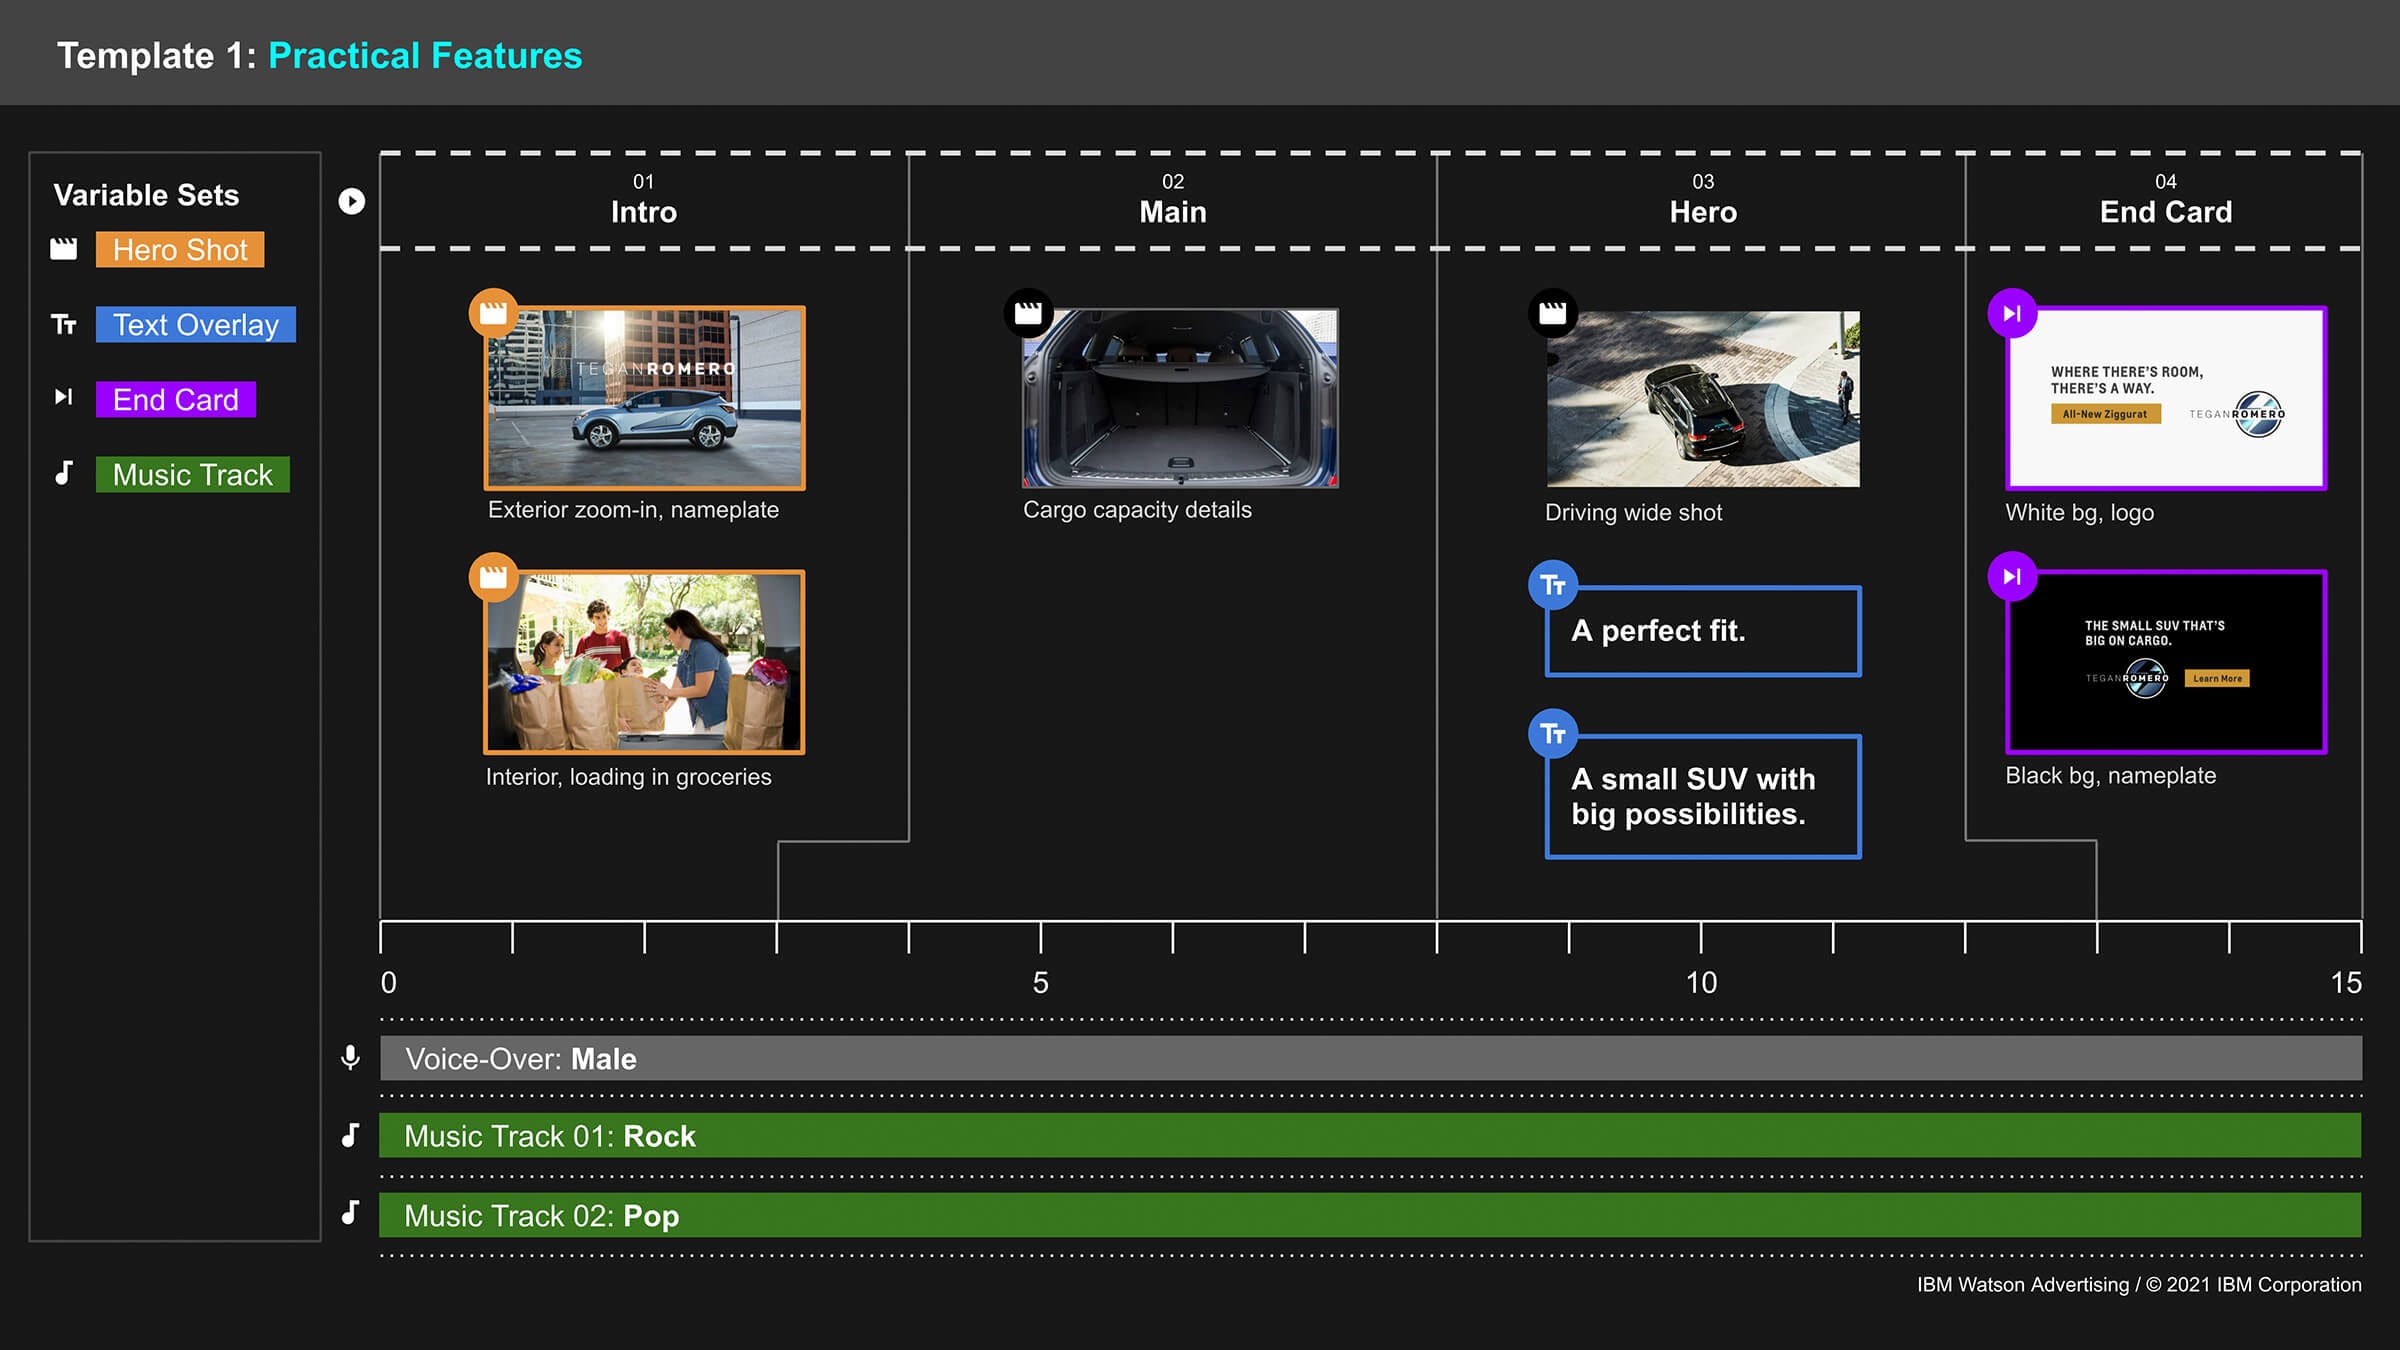Click the clapperboard icon next to Hero Shot
This screenshot has width=2400, height=1350.
coord(64,249)
